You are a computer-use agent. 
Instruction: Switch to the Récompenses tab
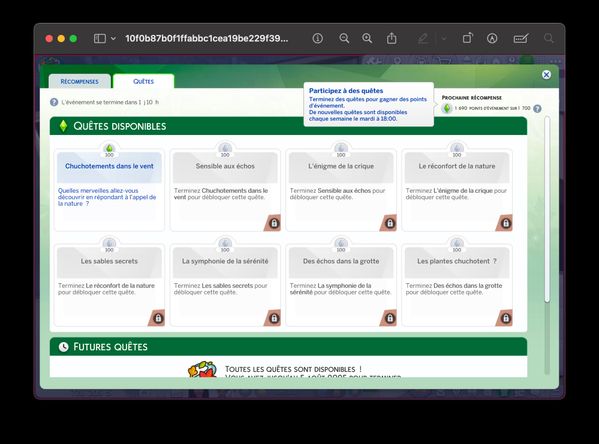point(79,81)
